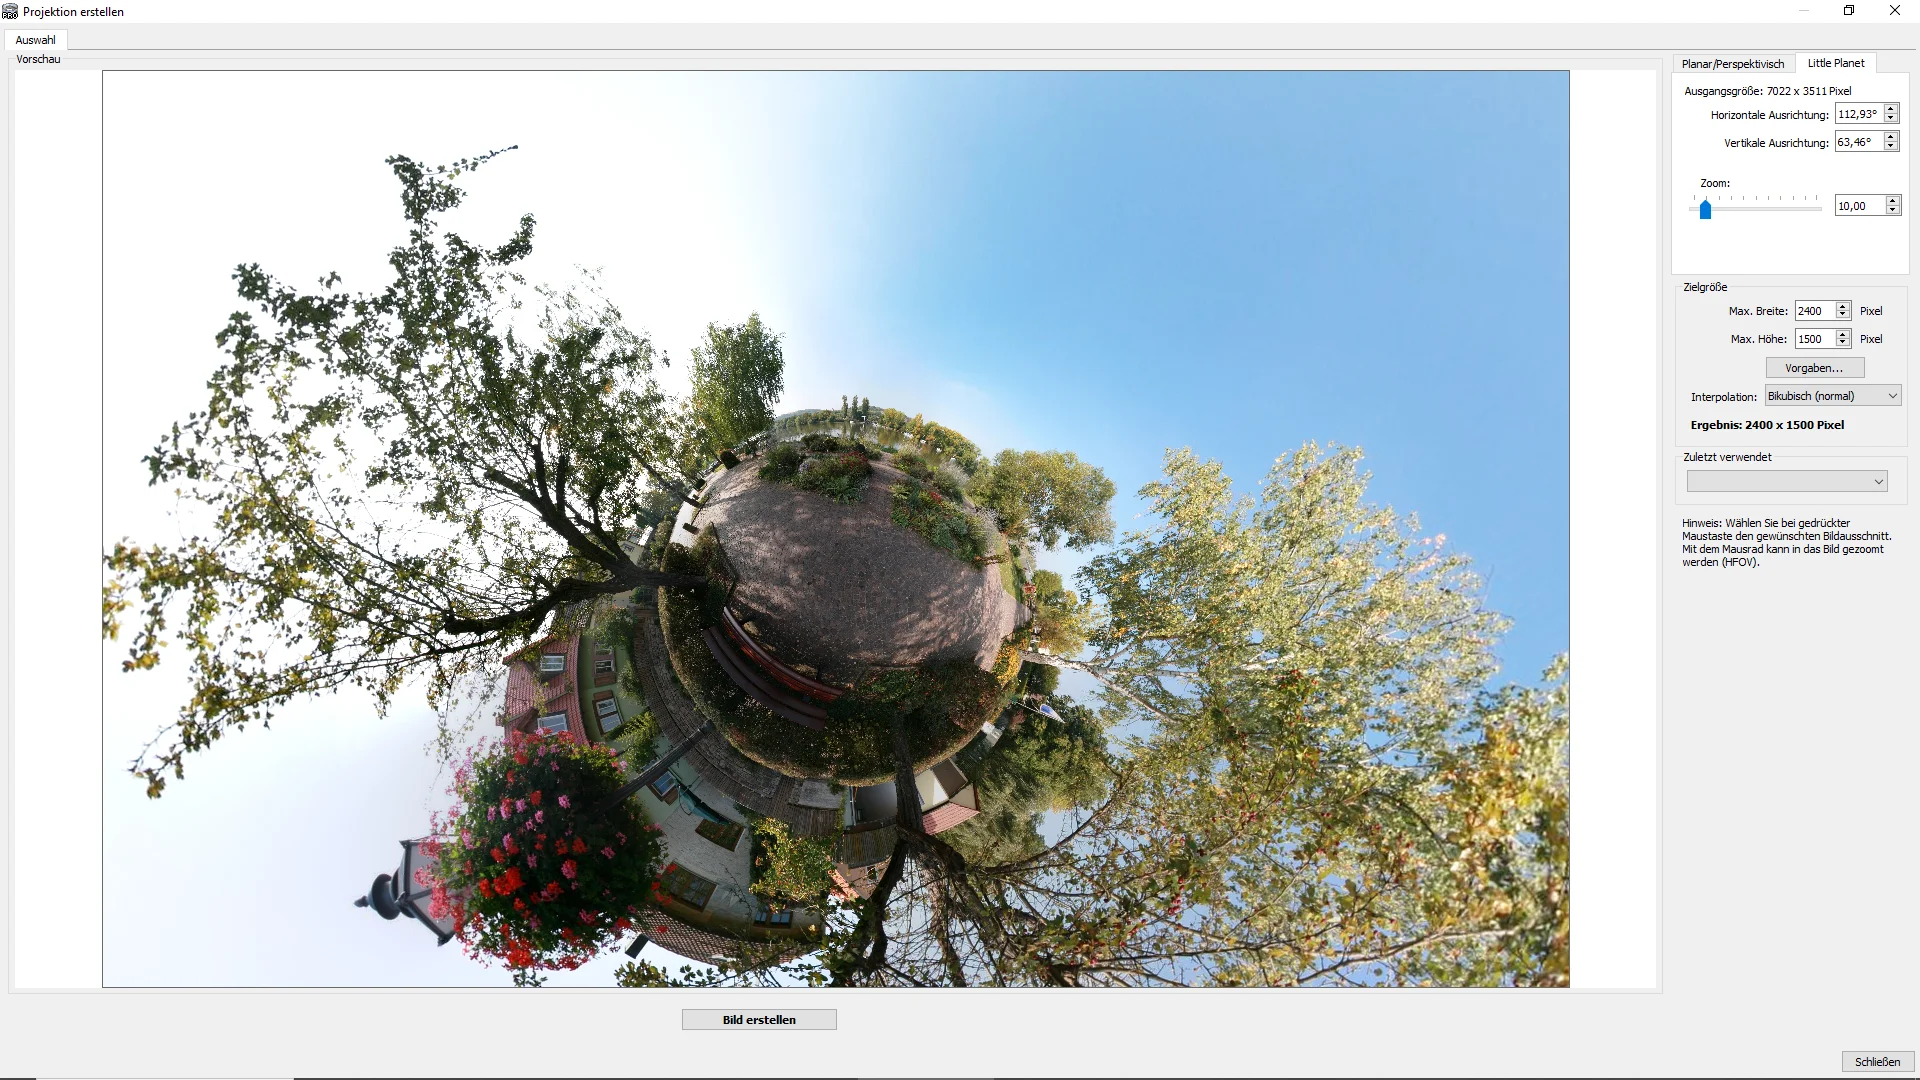Select the Little Planet tab

(x=1835, y=63)
